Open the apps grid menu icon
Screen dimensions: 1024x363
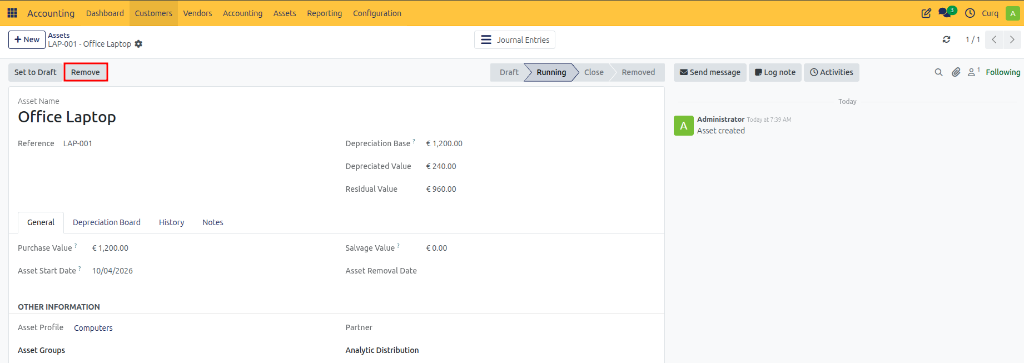coord(12,13)
